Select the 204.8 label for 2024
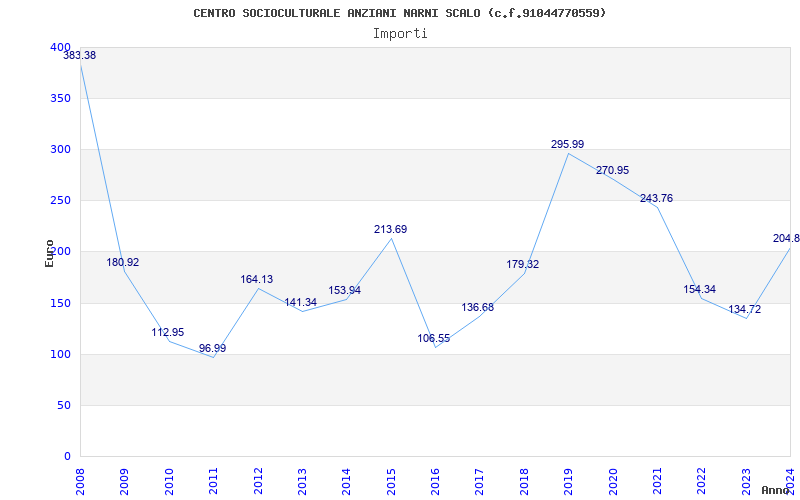Image resolution: width=800 pixels, height=500 pixels. click(786, 238)
